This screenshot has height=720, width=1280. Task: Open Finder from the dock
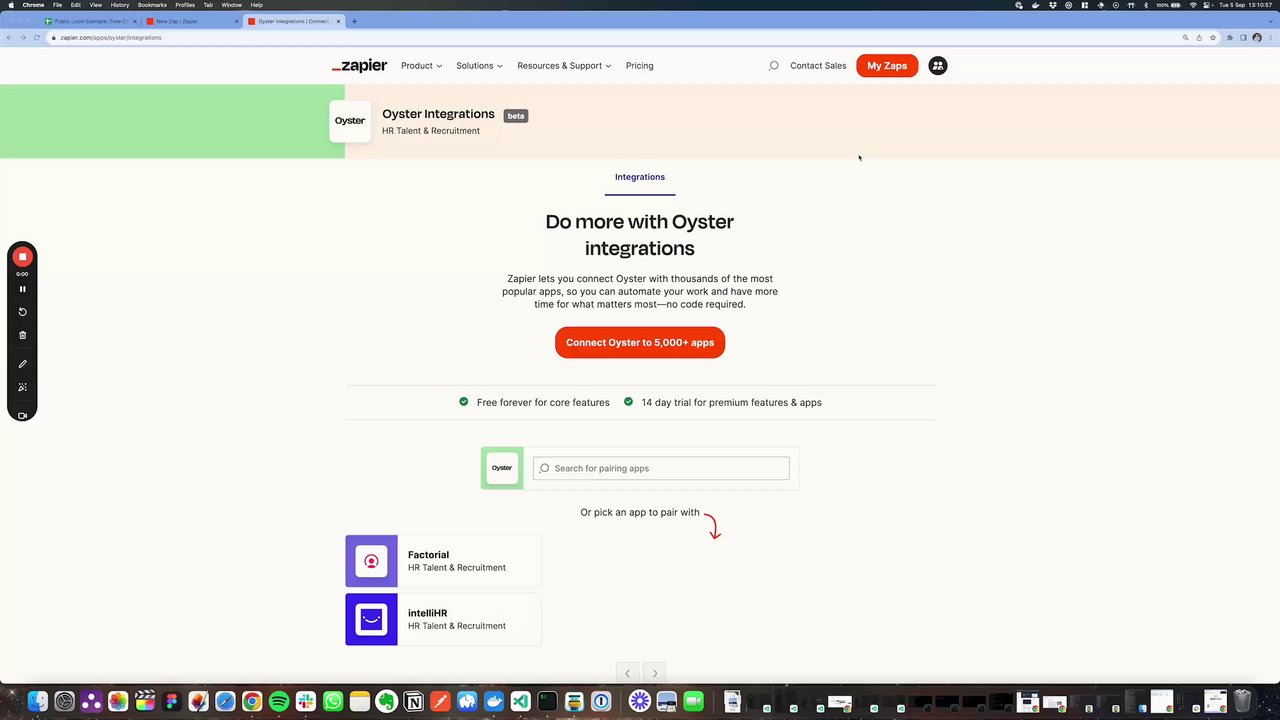(38, 702)
